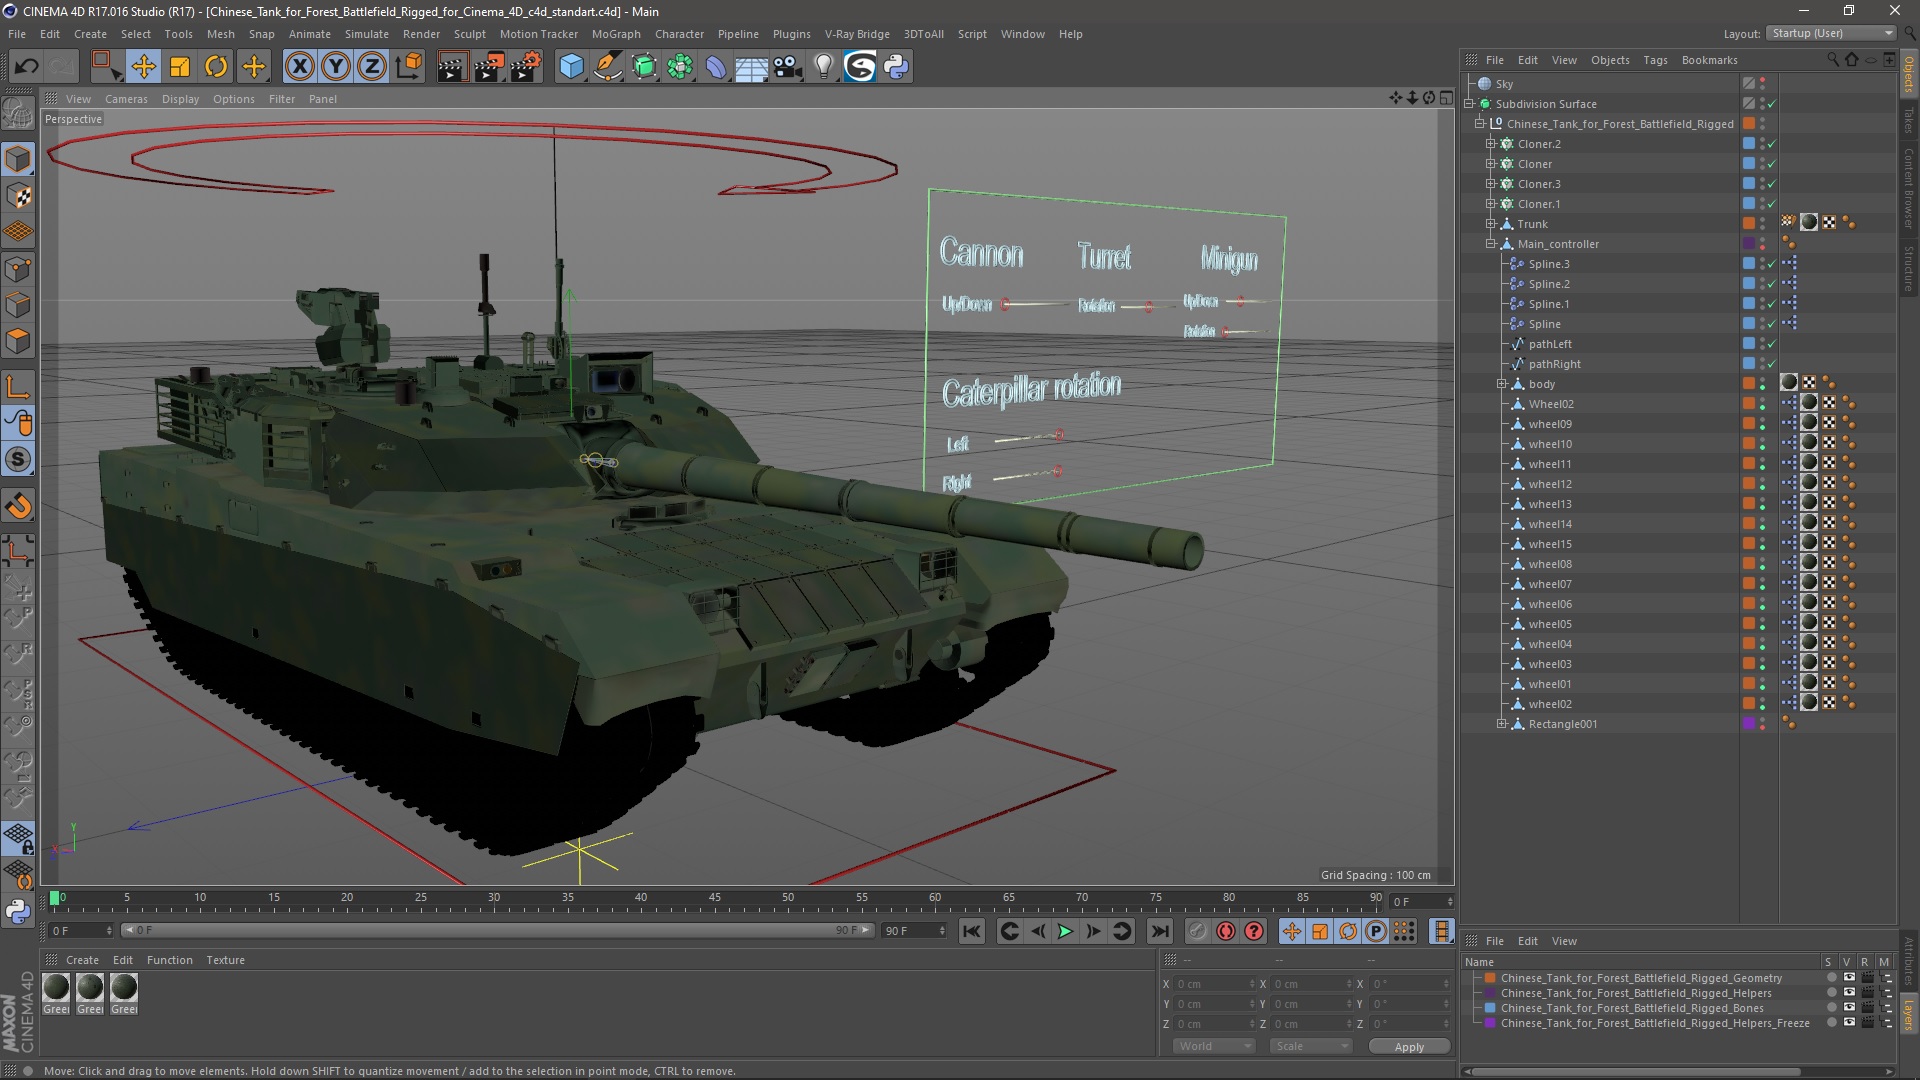Open material manager Create menu
The width and height of the screenshot is (1920, 1080).
[x=82, y=960]
